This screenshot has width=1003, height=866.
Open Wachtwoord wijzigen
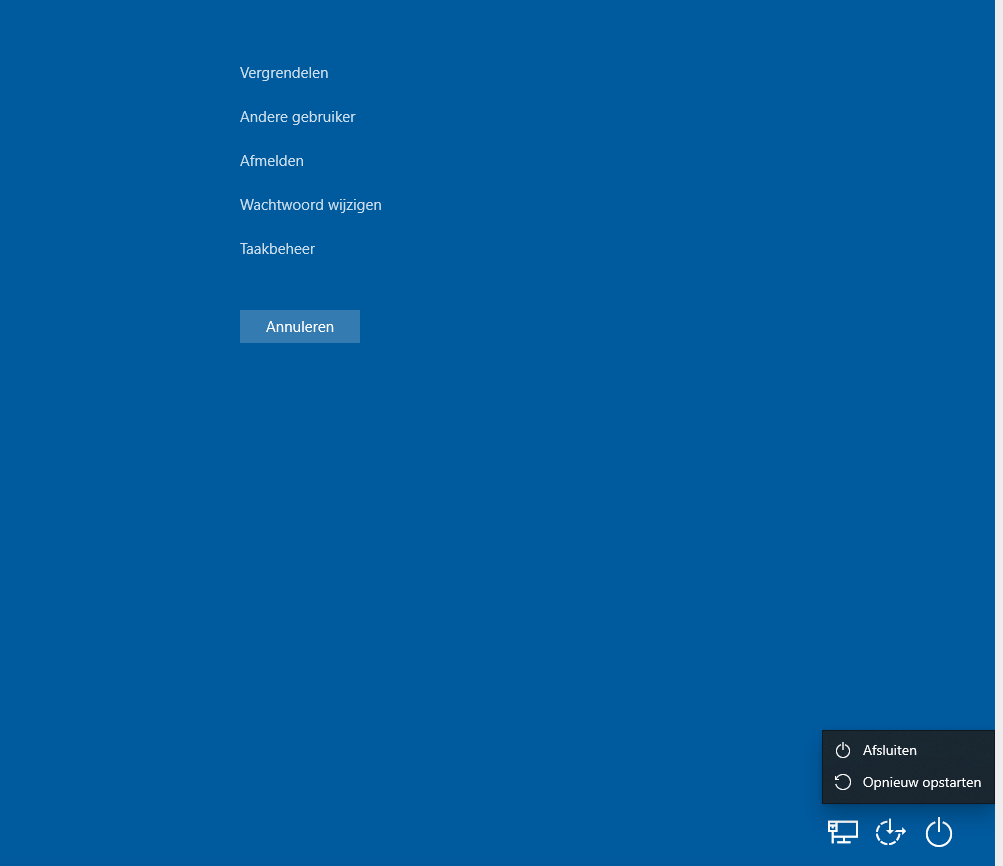[x=310, y=205]
